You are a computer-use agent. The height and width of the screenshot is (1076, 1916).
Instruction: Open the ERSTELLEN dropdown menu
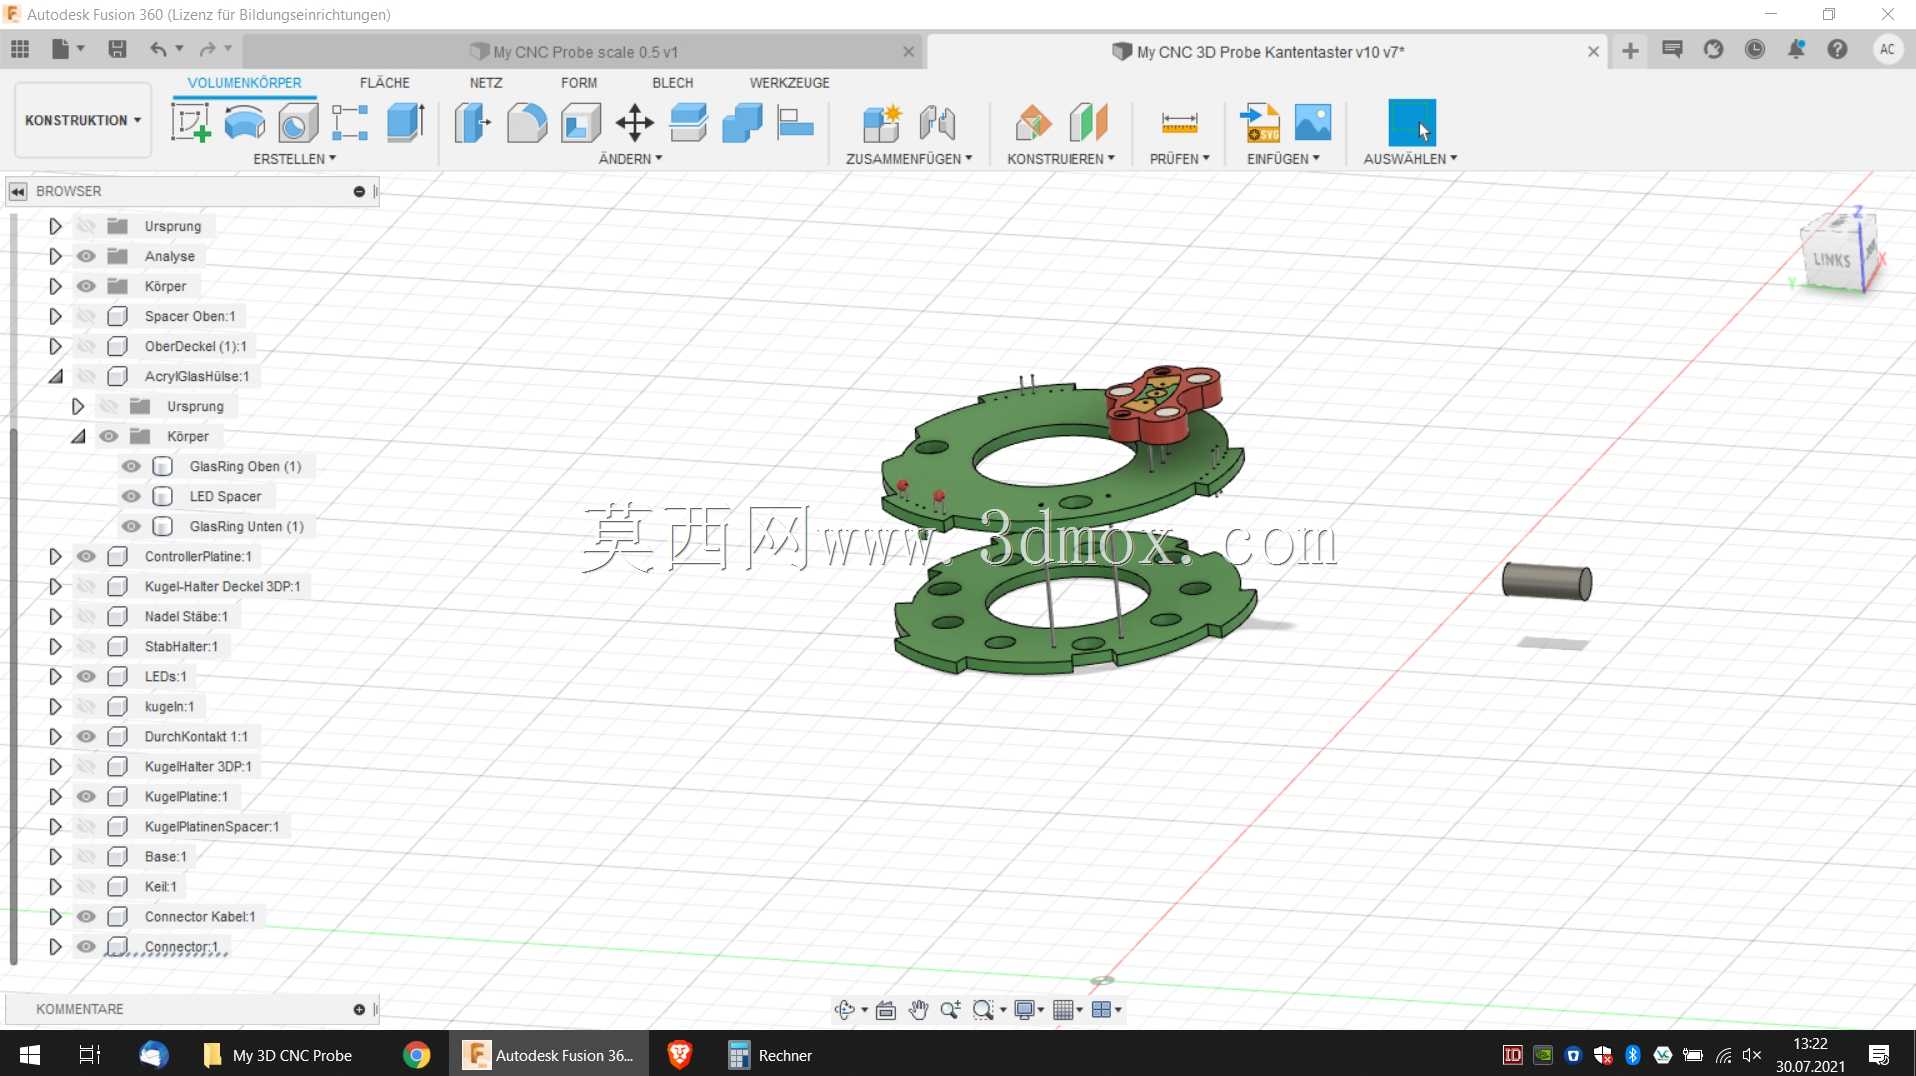[x=294, y=159]
